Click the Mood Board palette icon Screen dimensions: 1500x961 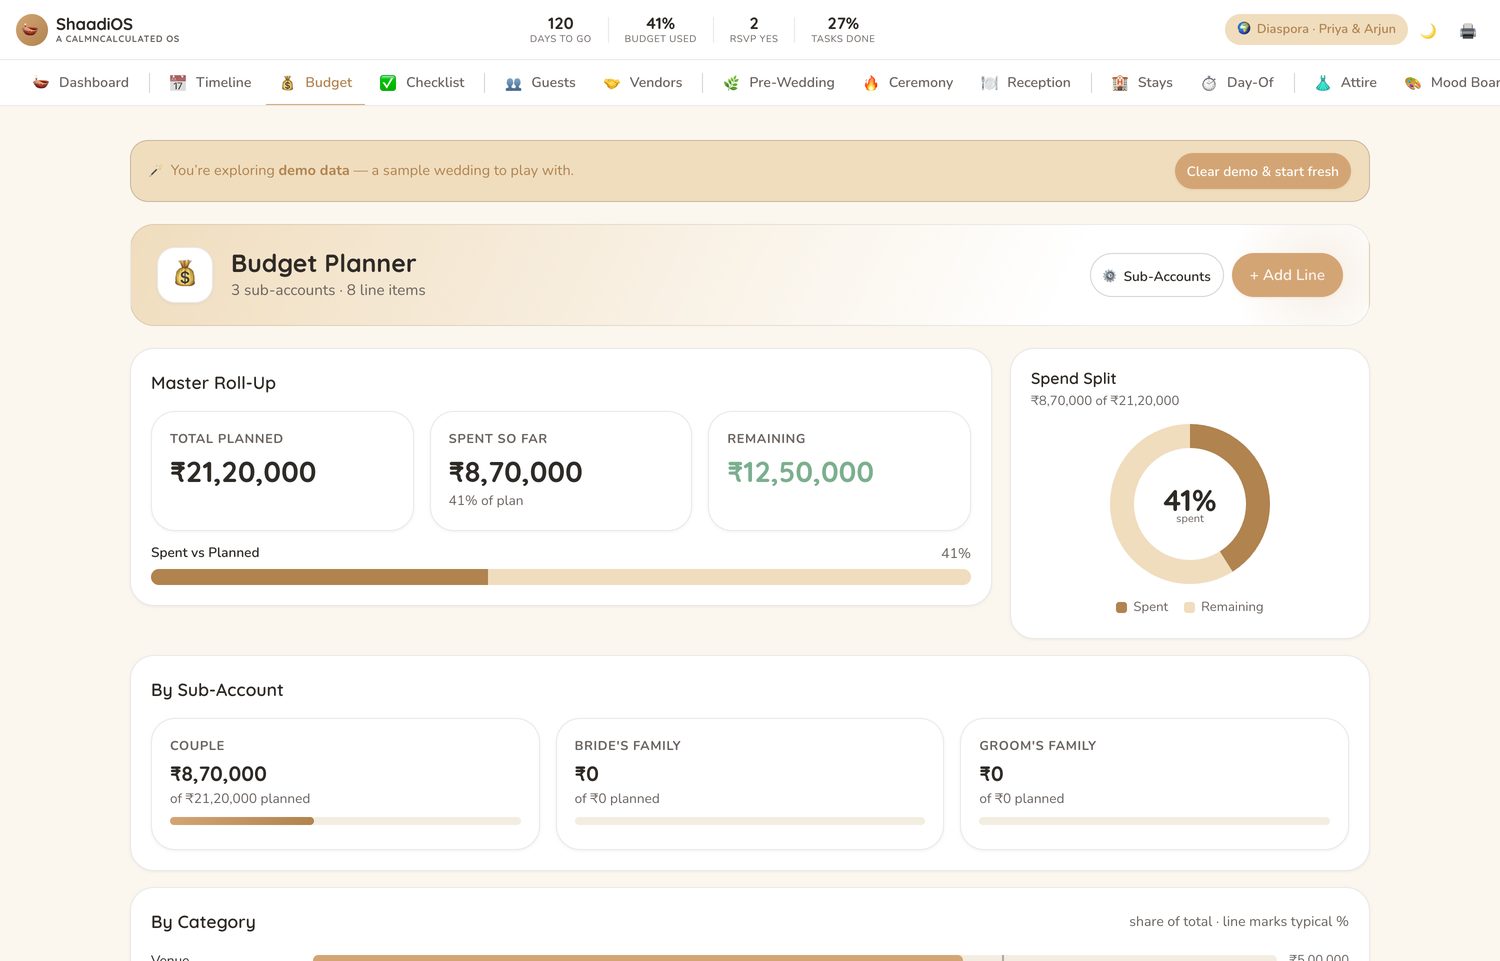click(1413, 83)
